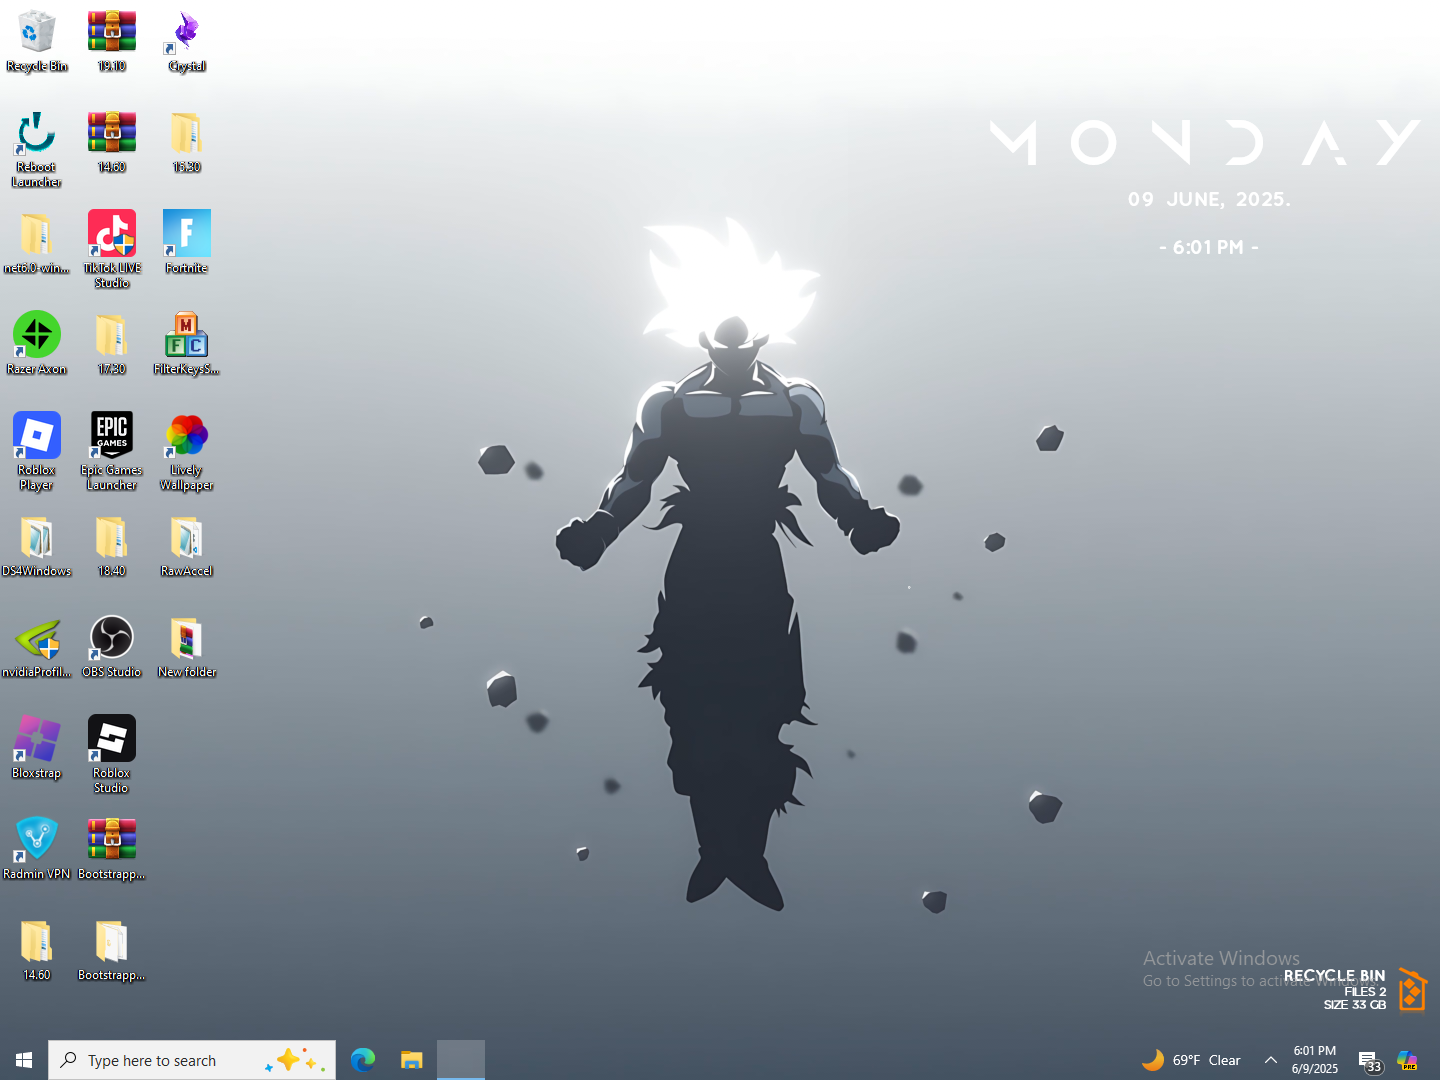Open Roblox Studio shortcut
The image size is (1440, 1080).
112,756
